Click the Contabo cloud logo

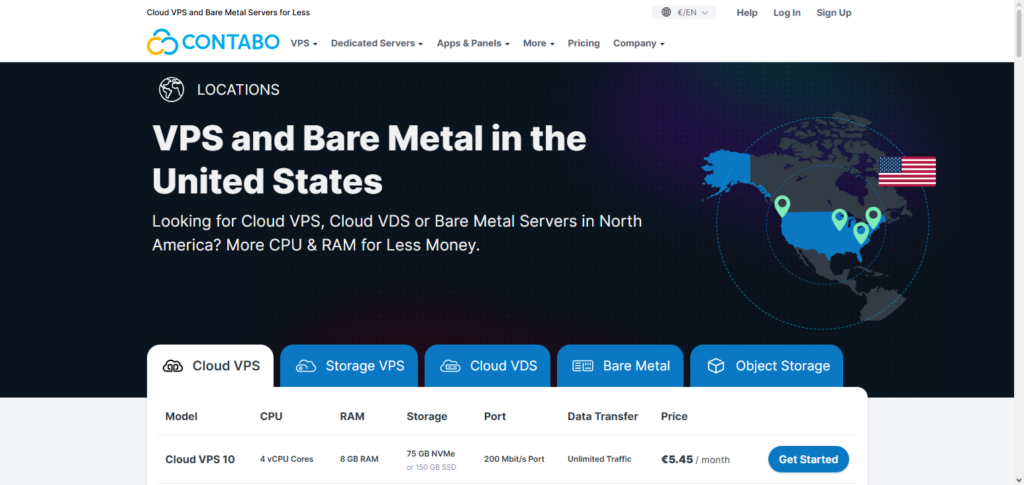[x=162, y=43]
